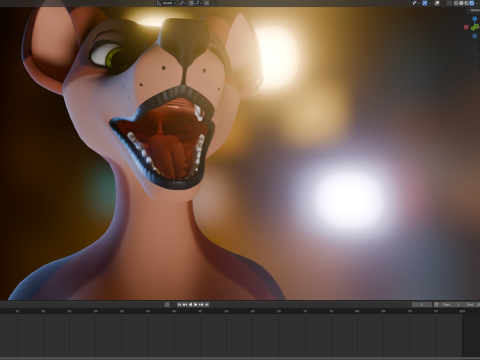
Task: Click the red X axis gizmo circle
Action: 466,27
